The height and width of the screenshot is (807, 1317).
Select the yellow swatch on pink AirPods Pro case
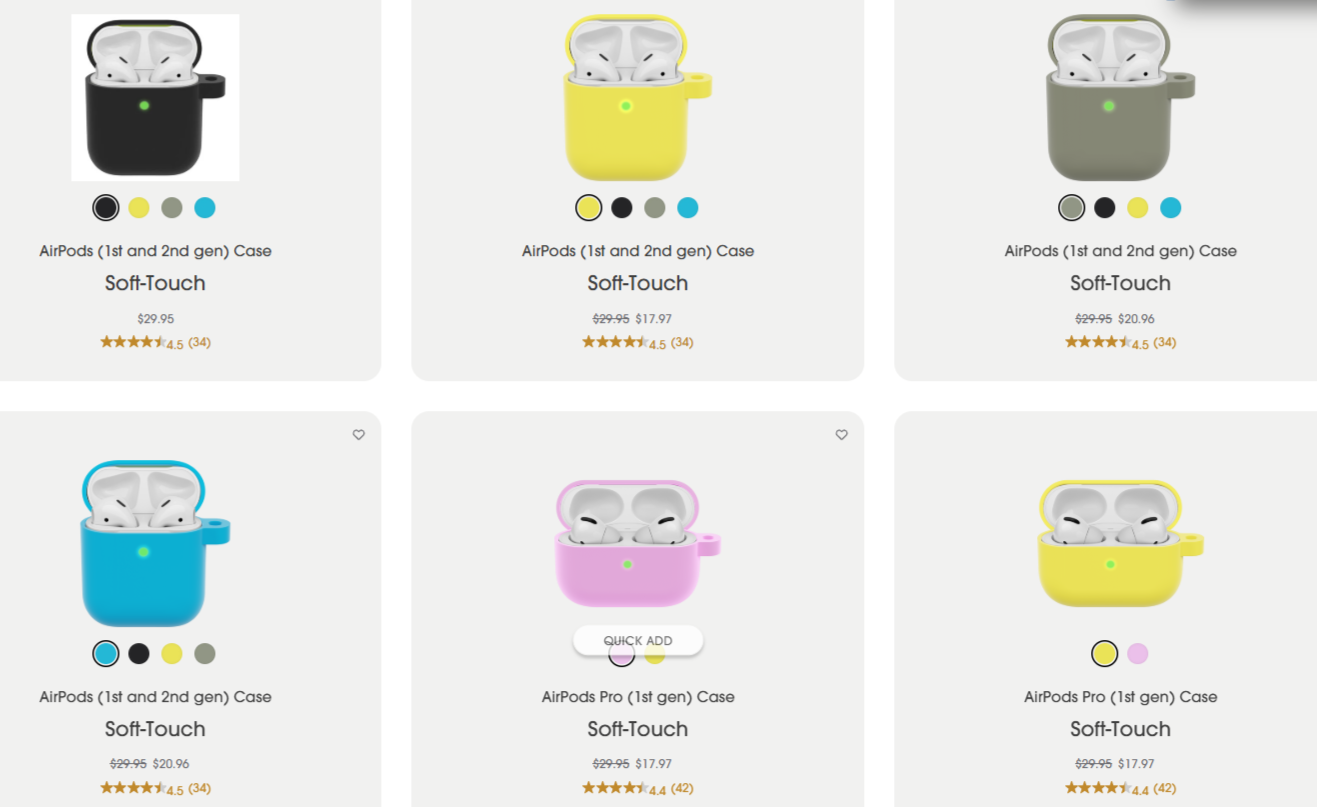(655, 655)
